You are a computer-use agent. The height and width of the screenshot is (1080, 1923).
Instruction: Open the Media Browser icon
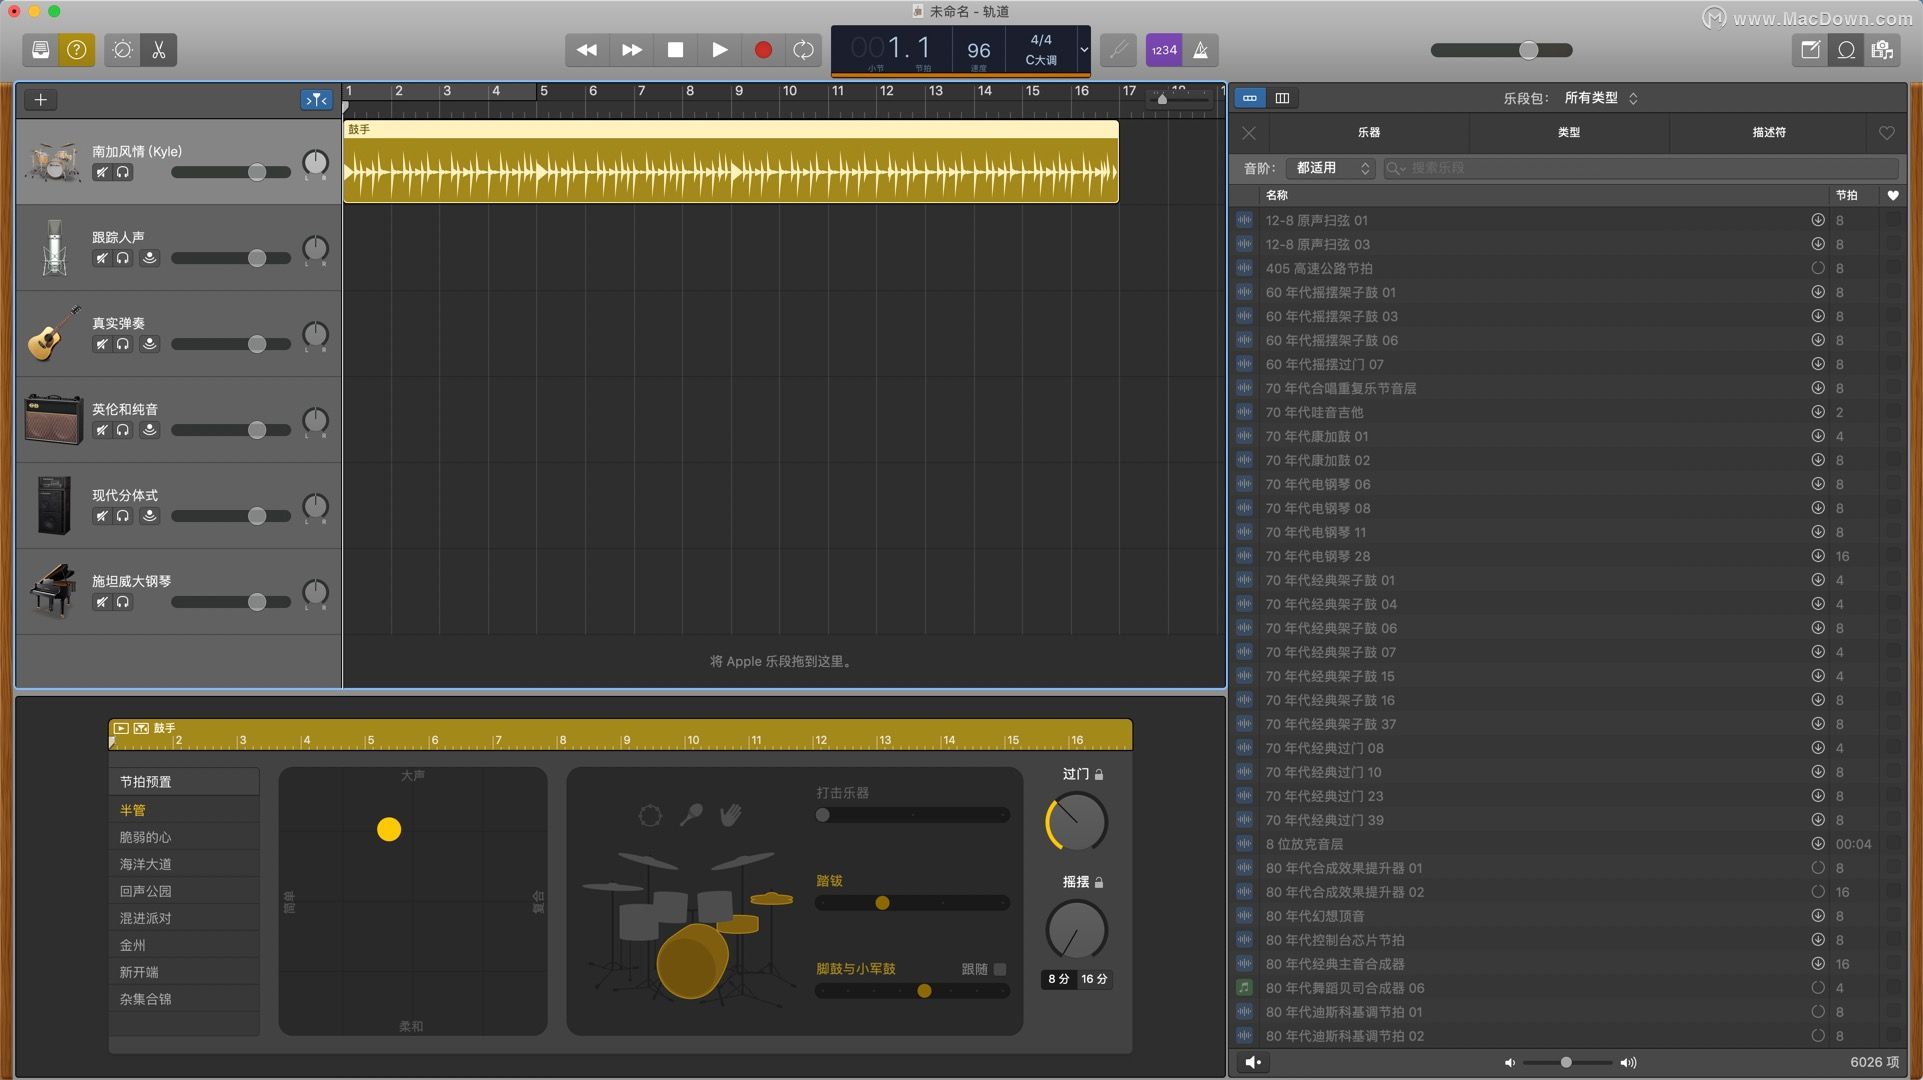point(1883,50)
